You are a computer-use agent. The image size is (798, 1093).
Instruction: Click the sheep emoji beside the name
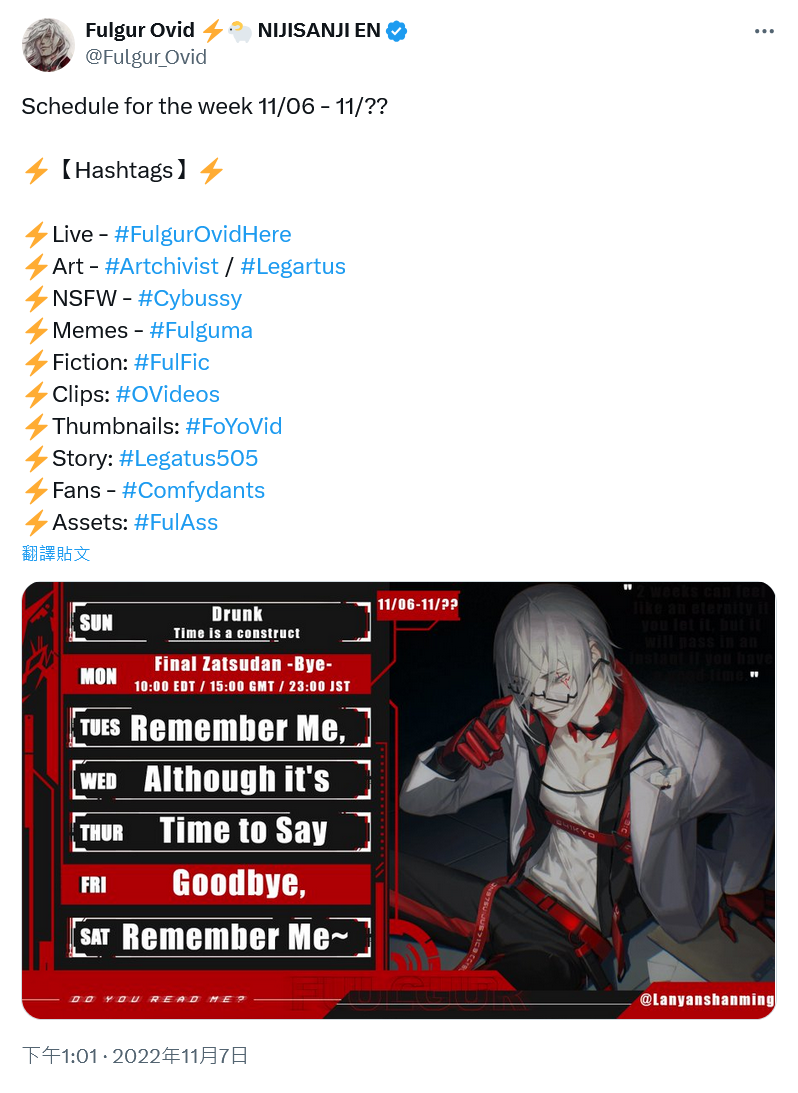(x=240, y=31)
